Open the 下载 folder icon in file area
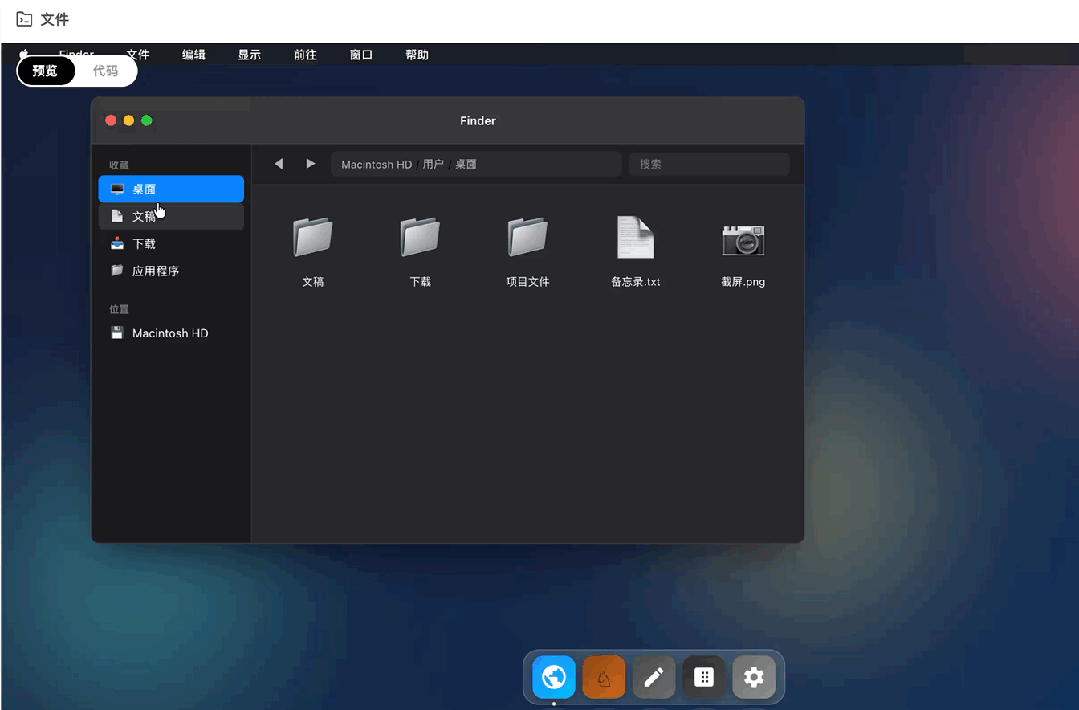 (420, 238)
